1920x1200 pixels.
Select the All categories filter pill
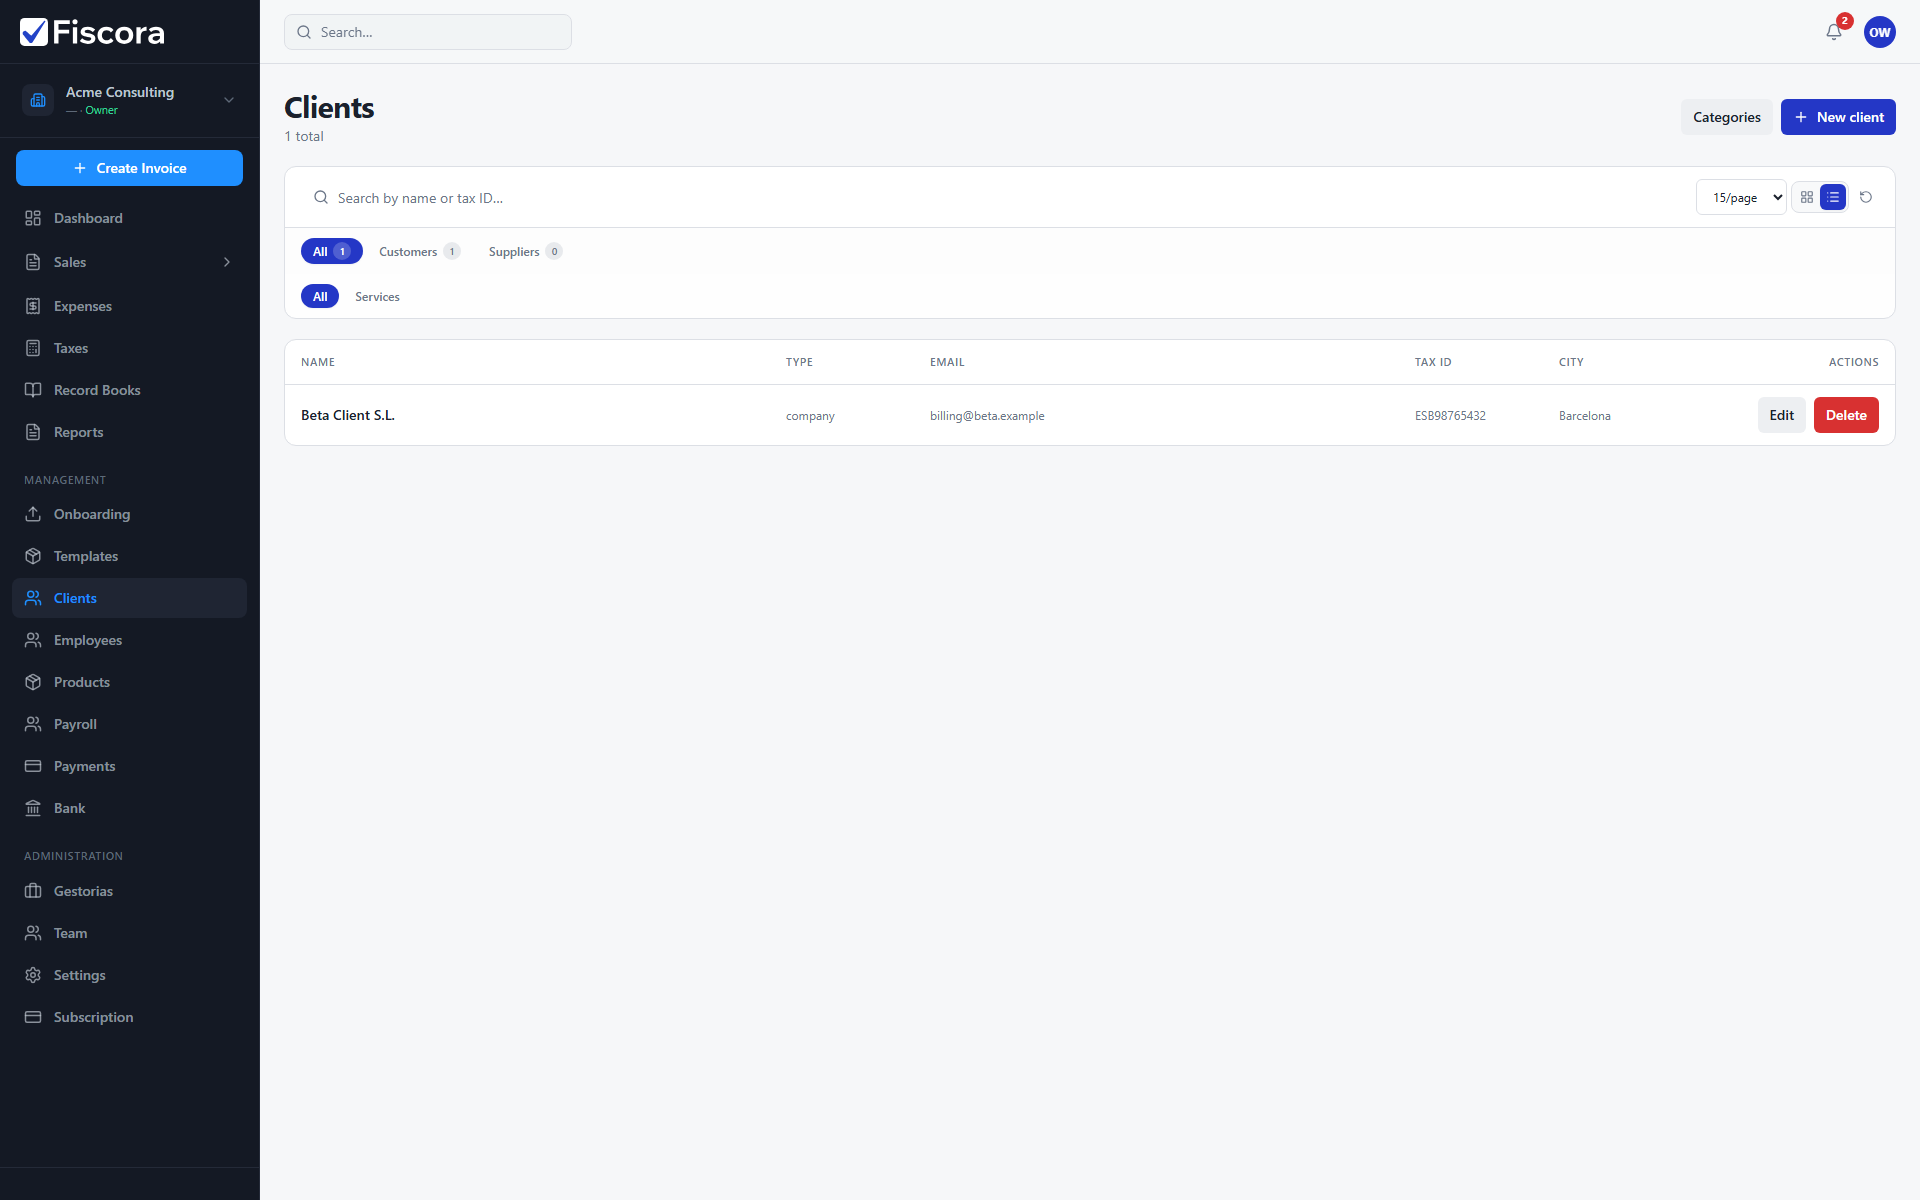point(320,296)
